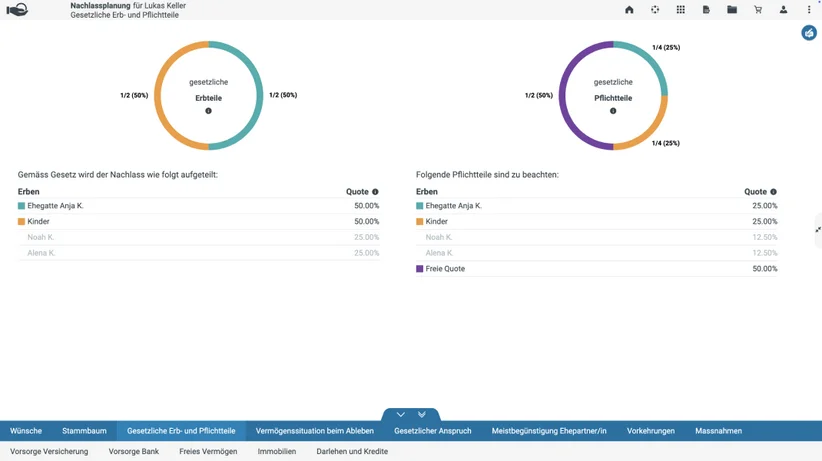Expand the side panel arrow handle
The width and height of the screenshot is (822, 461).
[818, 230]
